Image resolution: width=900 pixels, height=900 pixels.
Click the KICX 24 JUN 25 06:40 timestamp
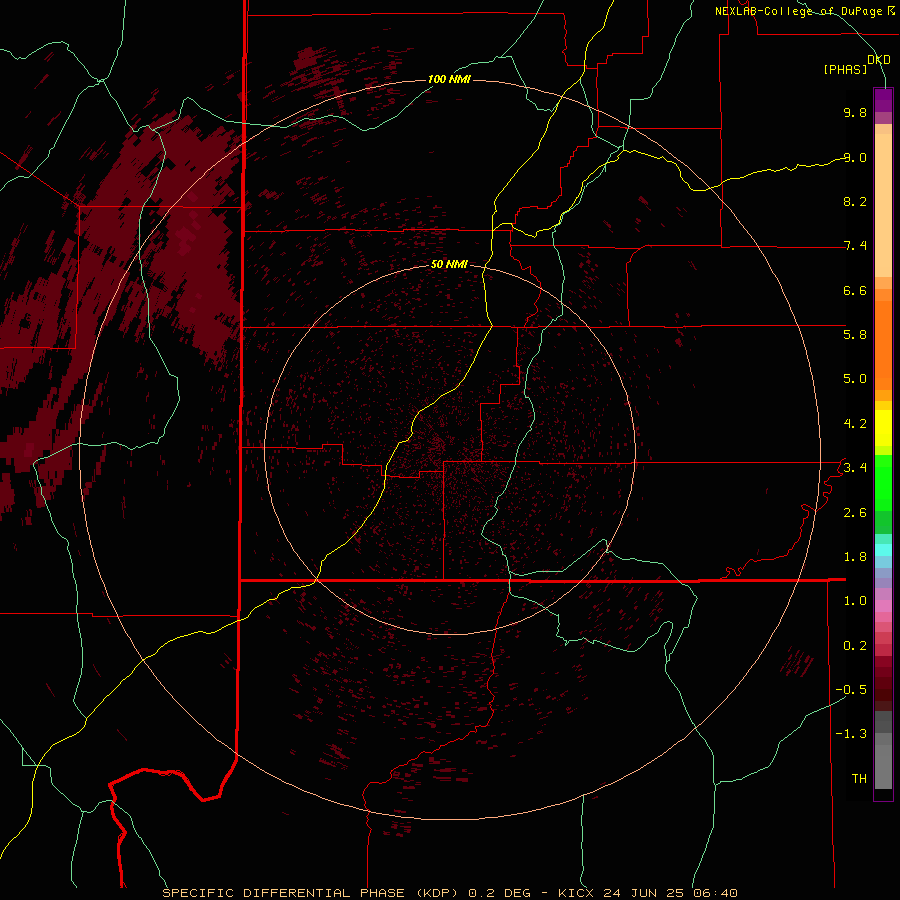[x=647, y=893]
